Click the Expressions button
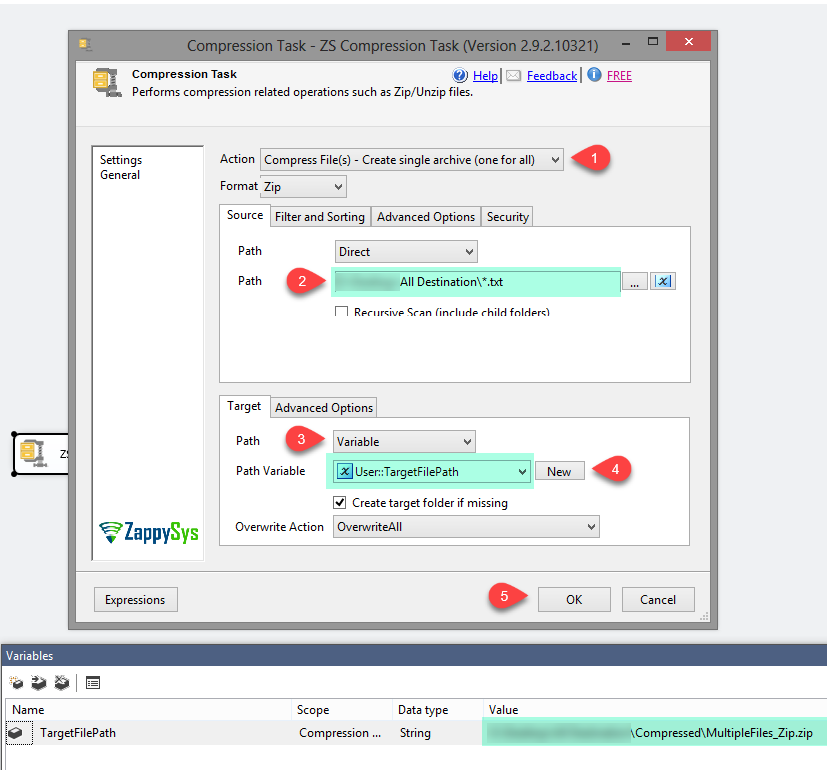Screen dimensions: 827x770 136,599
